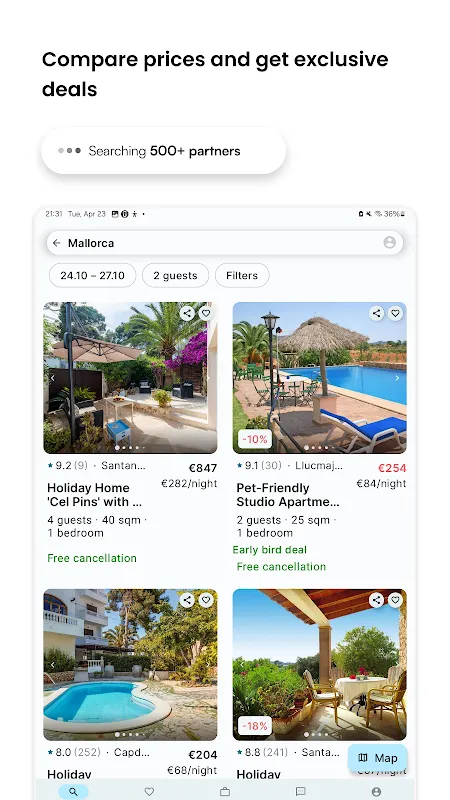
Task: Share the Pet-Friendly Studio Apartment listing
Action: [377, 313]
